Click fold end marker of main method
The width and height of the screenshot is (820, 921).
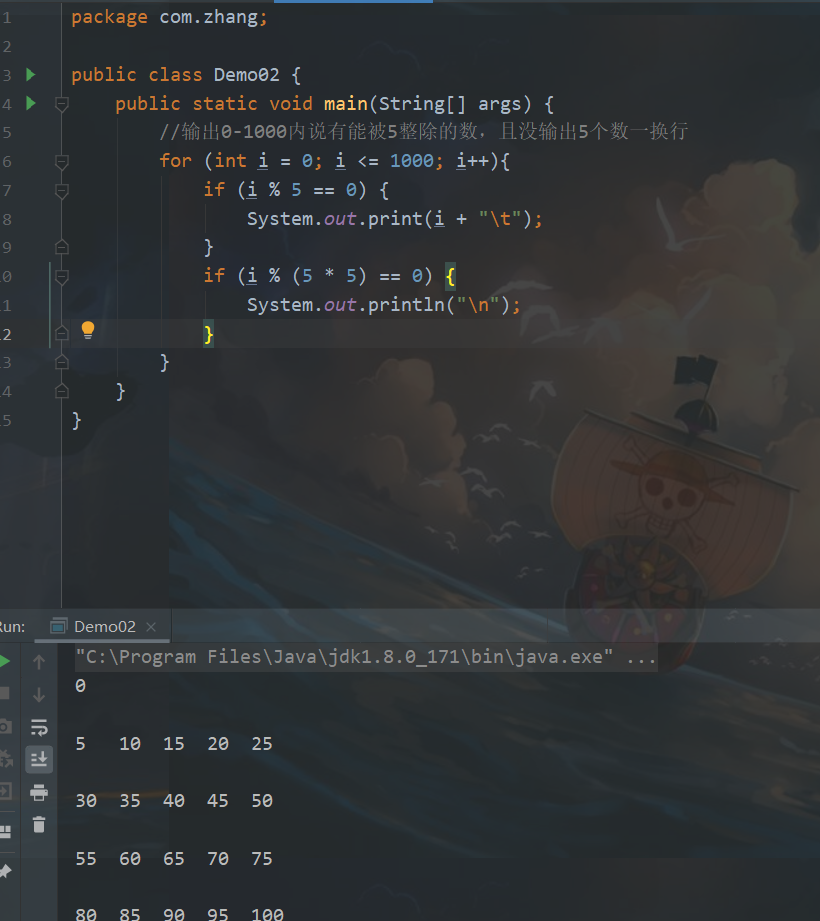point(62,391)
